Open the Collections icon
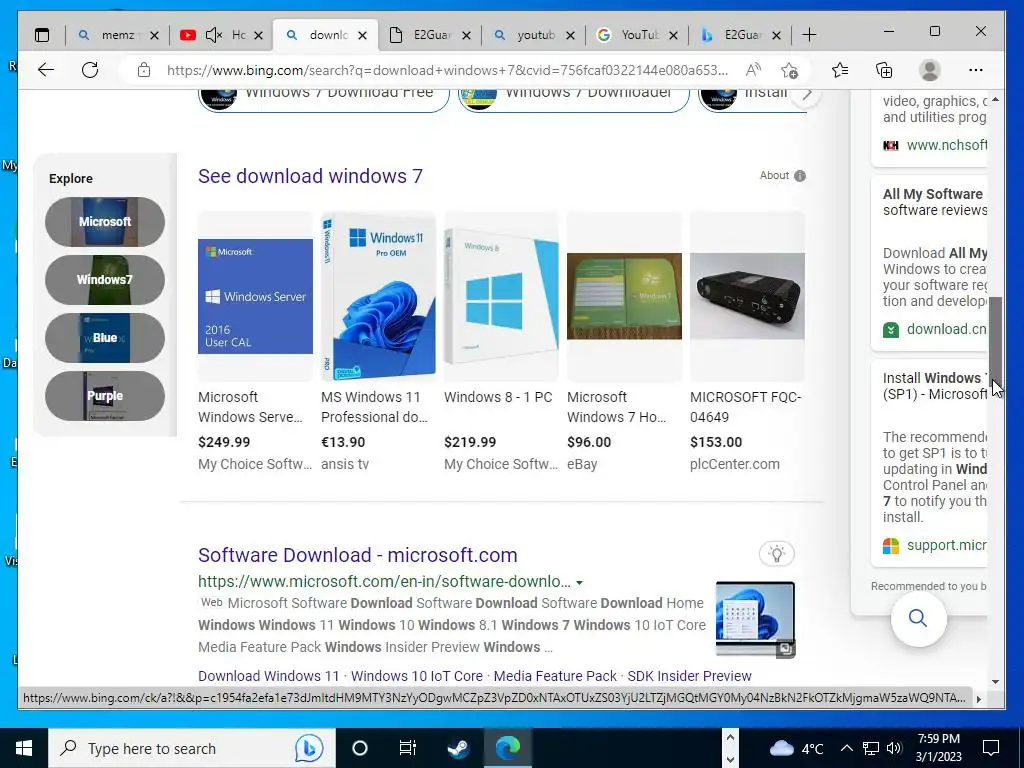Image resolution: width=1024 pixels, height=768 pixels. tap(884, 70)
